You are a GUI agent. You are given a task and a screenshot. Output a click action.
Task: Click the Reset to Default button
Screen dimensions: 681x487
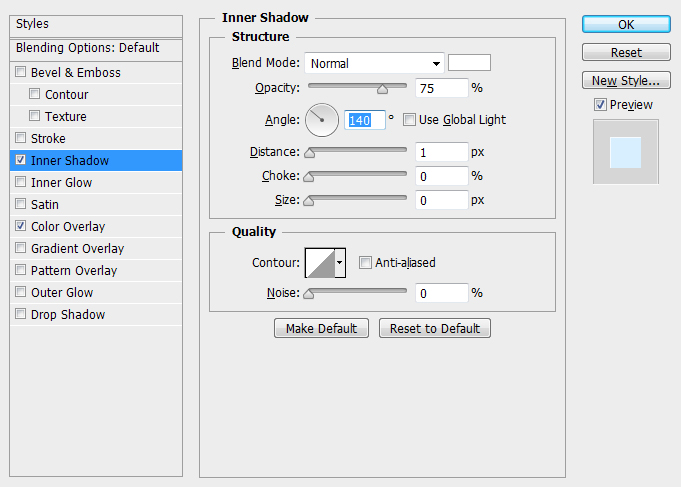tap(434, 328)
